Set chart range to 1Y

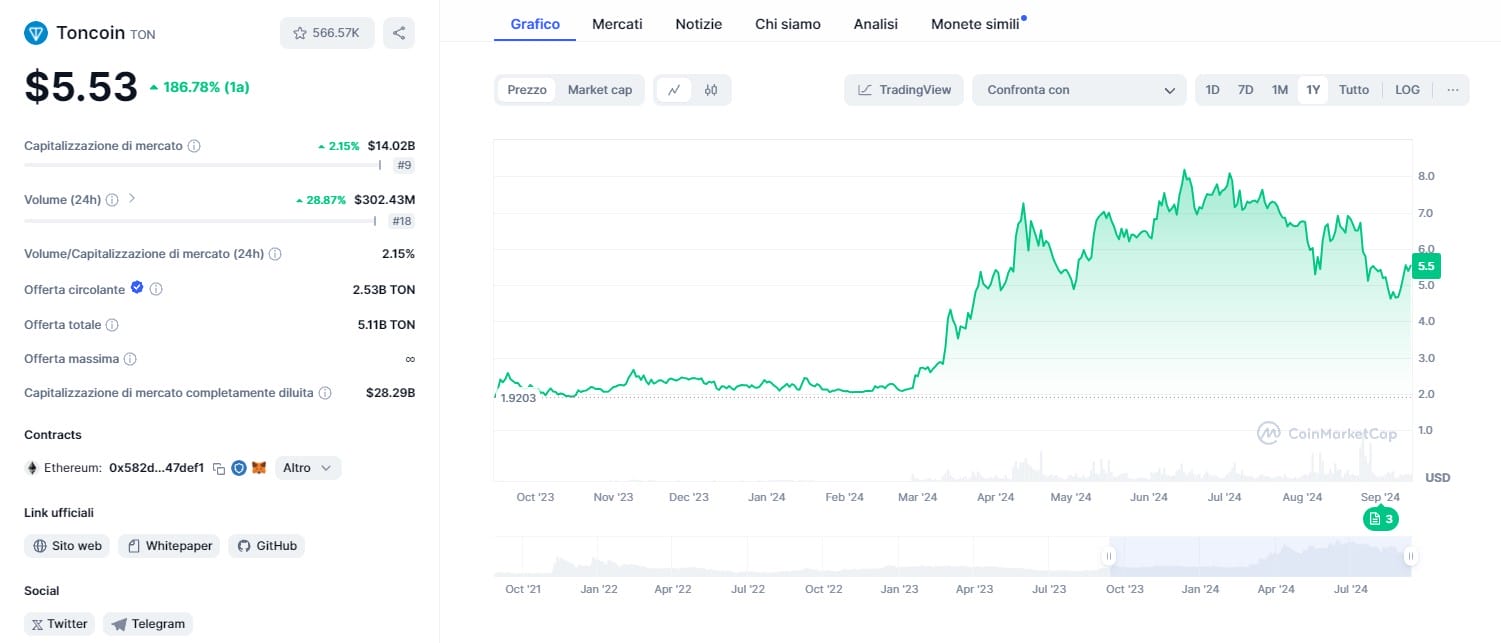coord(1313,90)
